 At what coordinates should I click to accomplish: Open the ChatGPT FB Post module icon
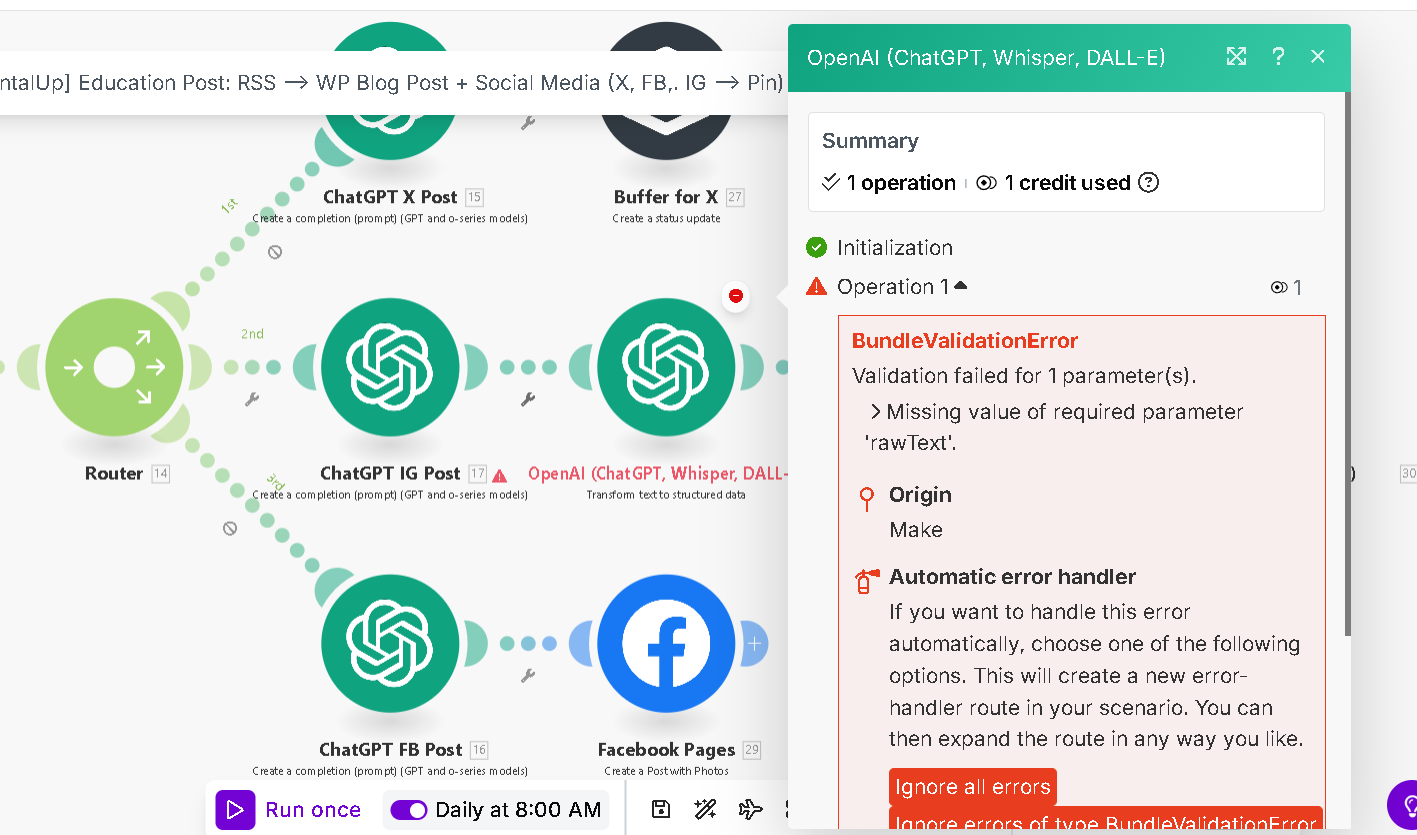click(390, 643)
